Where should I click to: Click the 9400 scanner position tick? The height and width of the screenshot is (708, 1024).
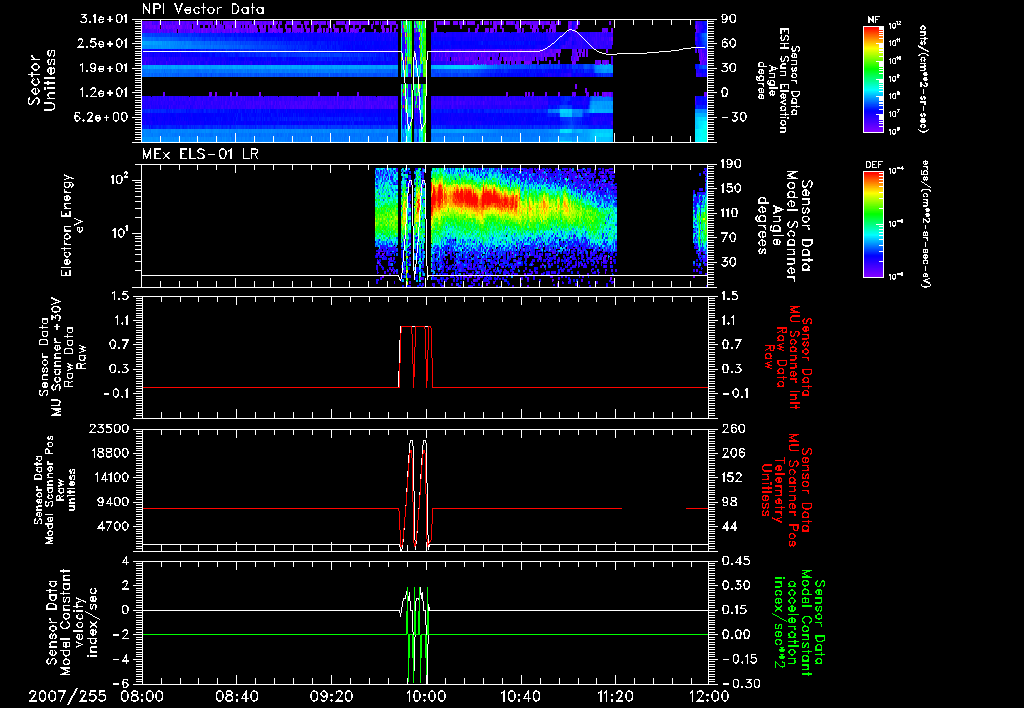click(x=113, y=502)
